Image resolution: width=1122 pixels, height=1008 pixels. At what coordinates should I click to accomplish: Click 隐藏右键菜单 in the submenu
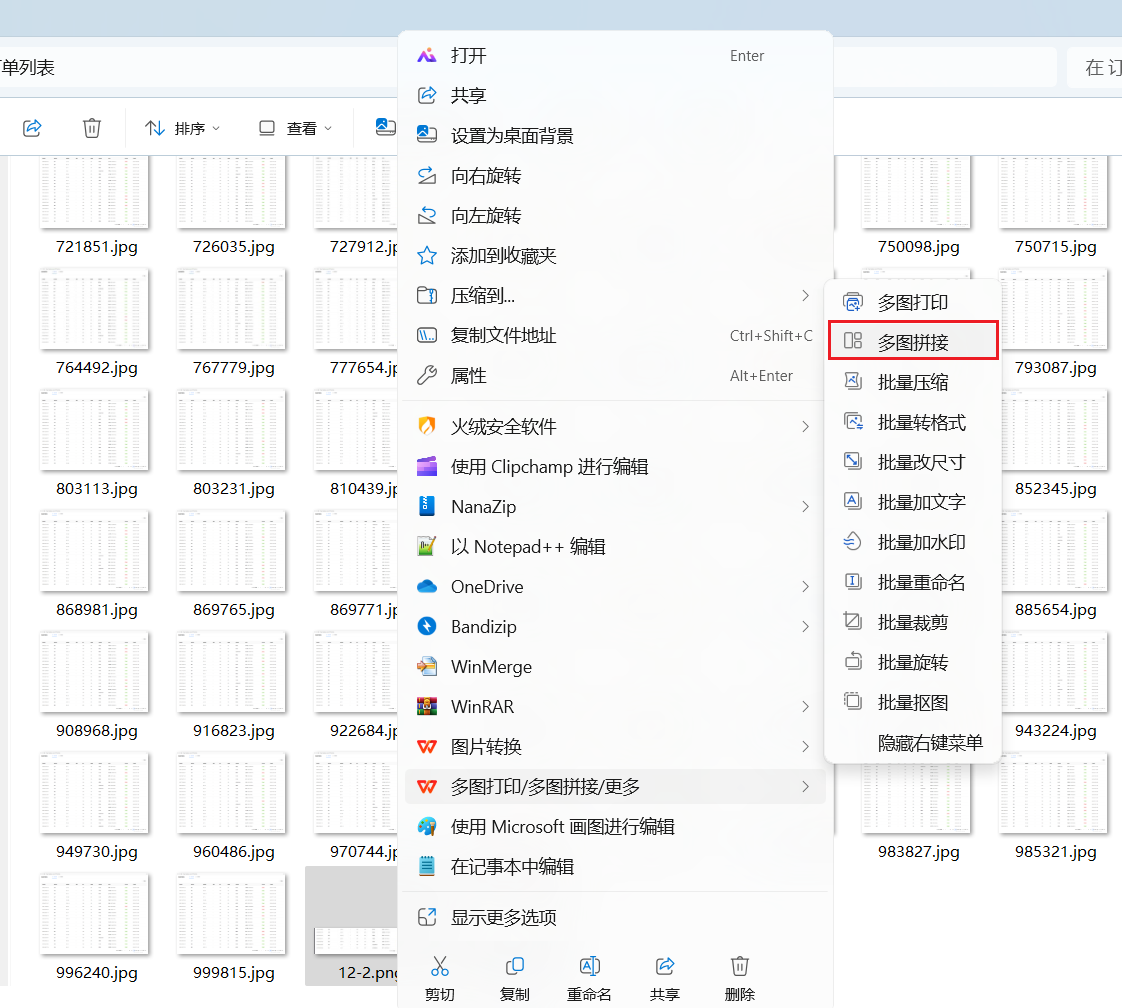[929, 743]
